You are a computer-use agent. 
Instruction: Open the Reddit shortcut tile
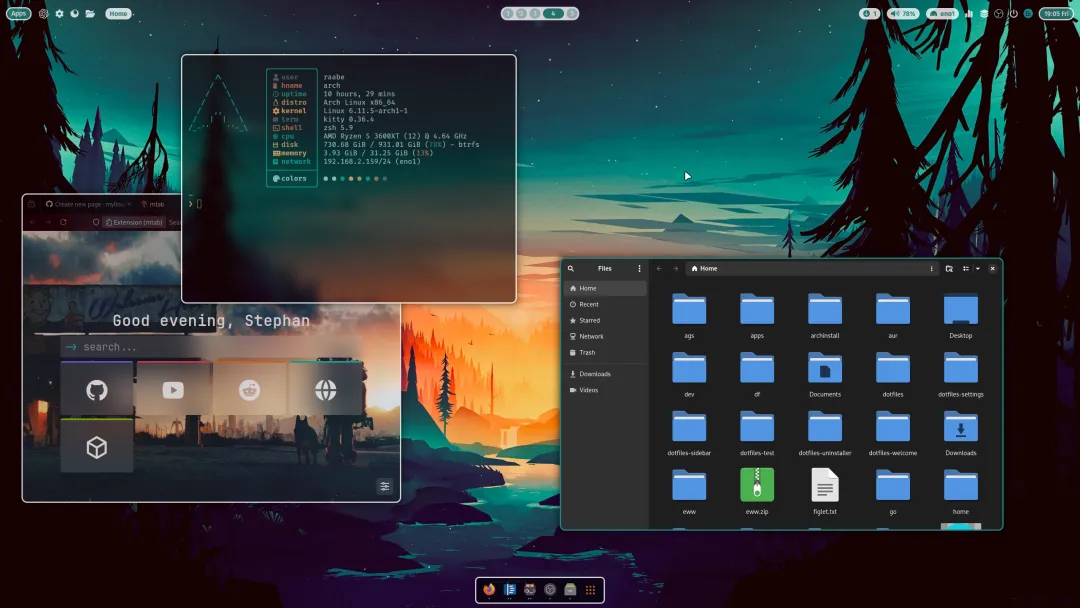(249, 390)
